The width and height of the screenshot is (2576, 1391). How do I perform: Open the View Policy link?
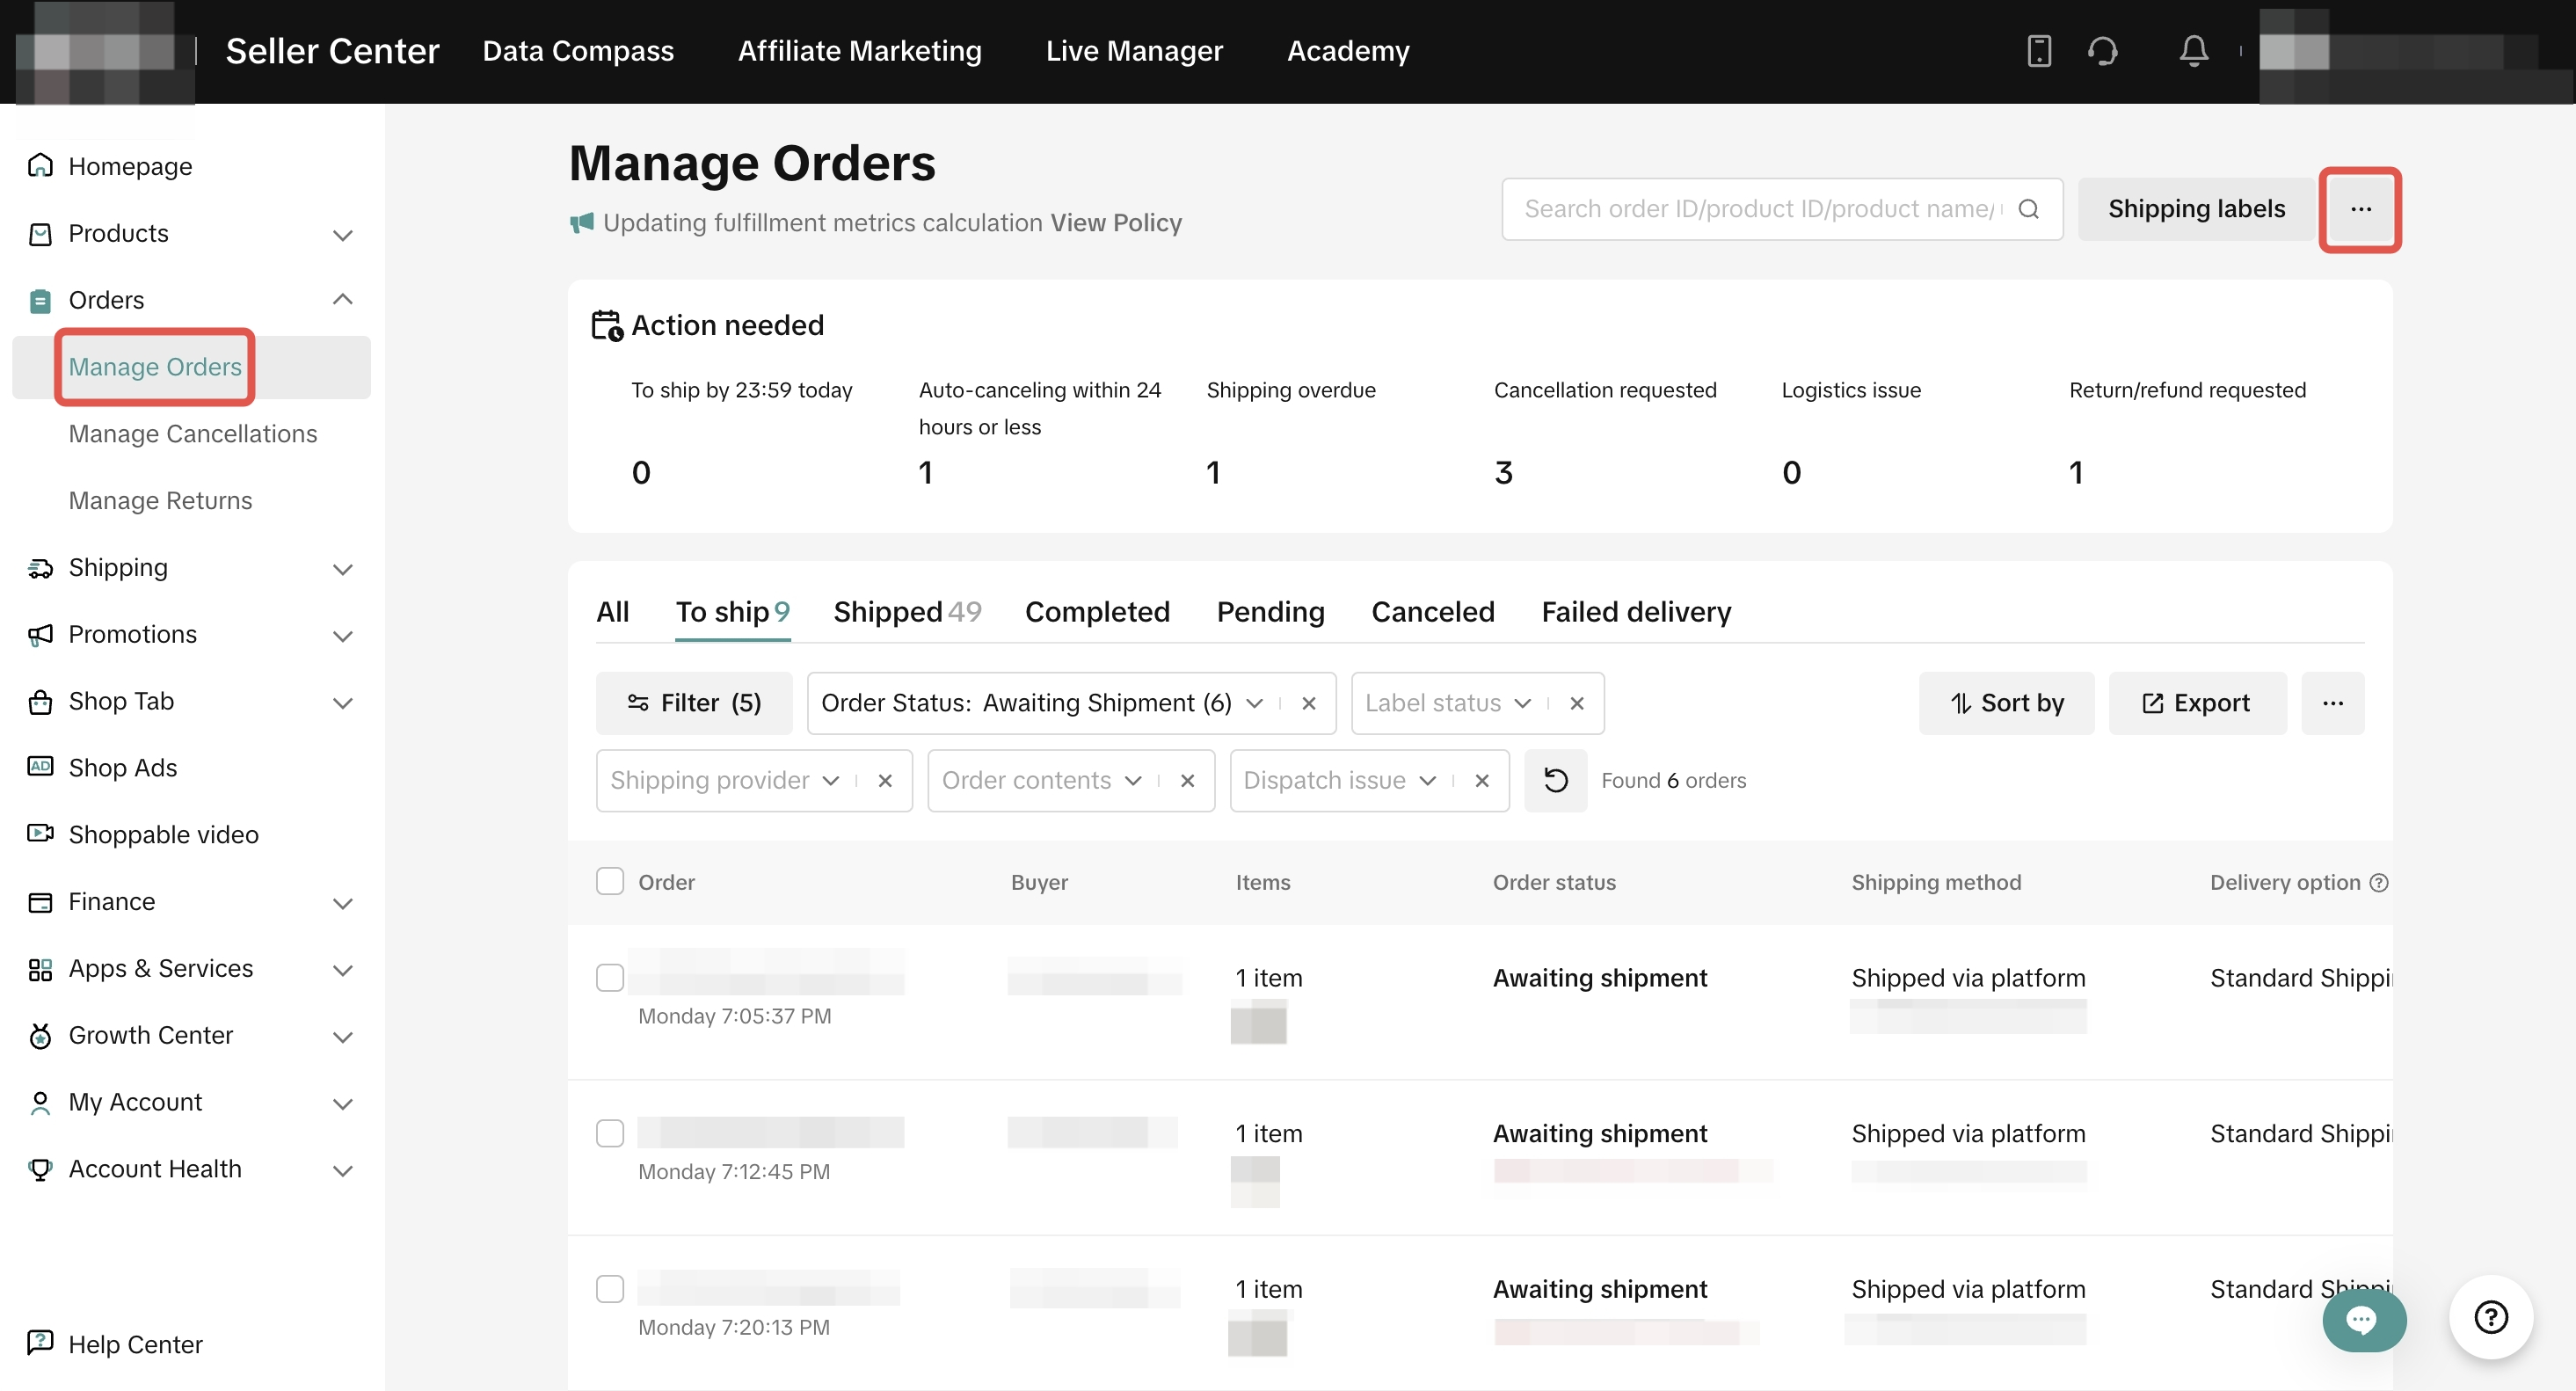pyautogui.click(x=1115, y=222)
